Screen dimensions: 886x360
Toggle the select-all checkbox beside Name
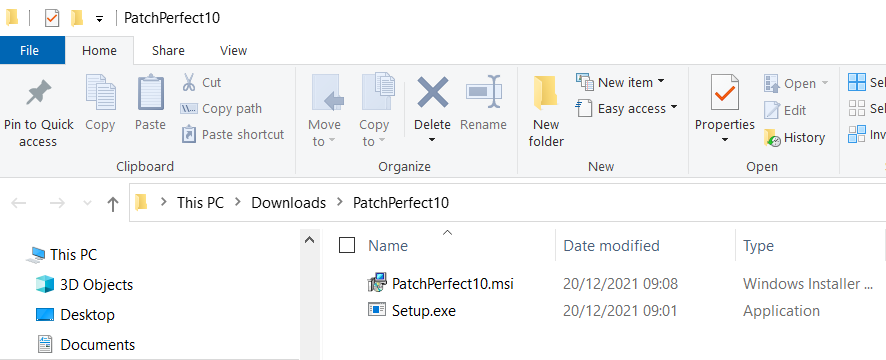[x=347, y=245]
